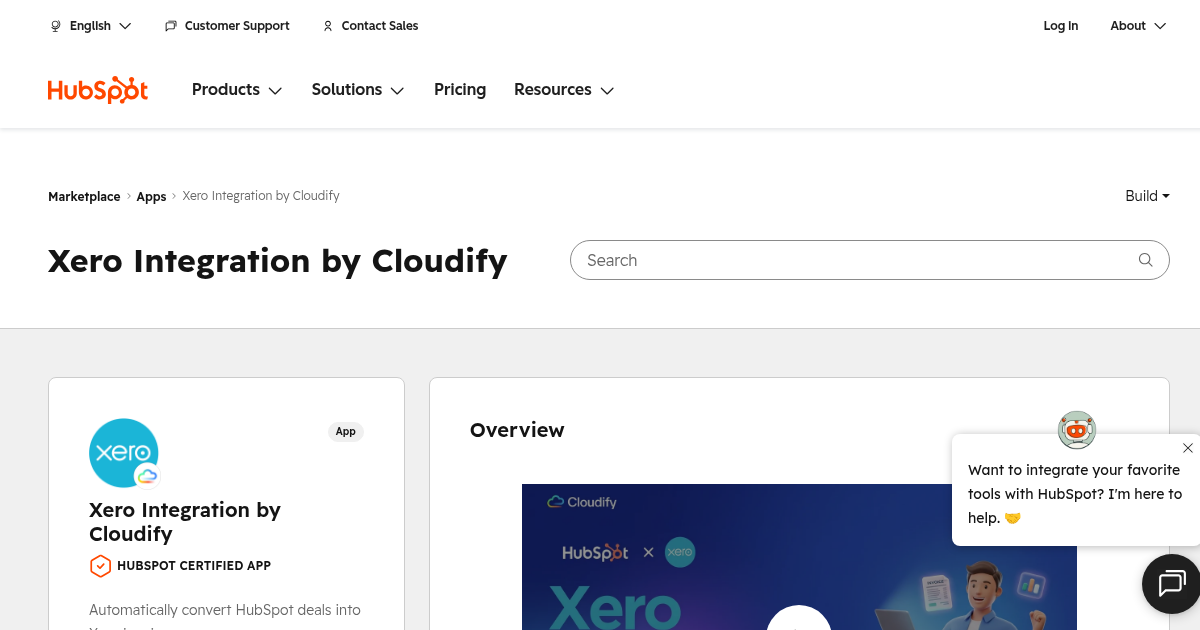Go to Marketplace breadcrumb
Screen dimensions: 1200x630
[84, 197]
